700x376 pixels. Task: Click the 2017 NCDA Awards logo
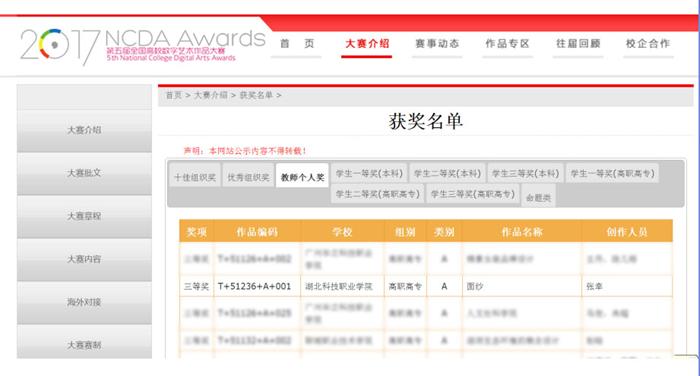[143, 46]
